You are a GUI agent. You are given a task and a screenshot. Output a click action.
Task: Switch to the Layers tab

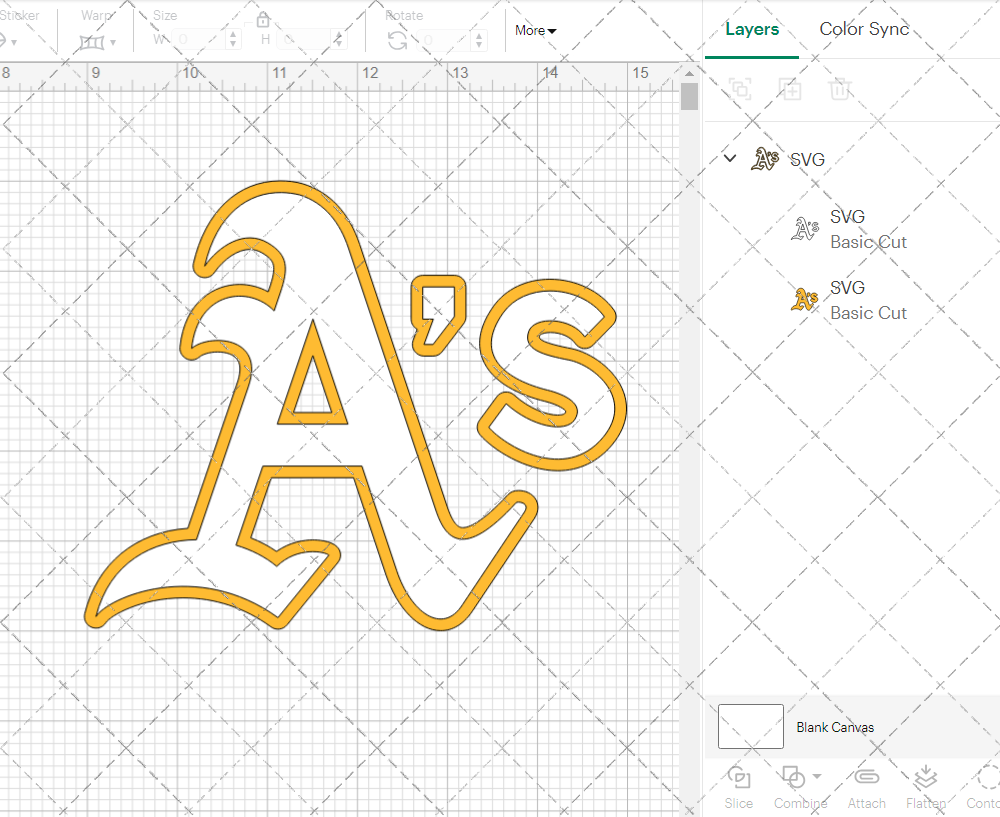(752, 29)
